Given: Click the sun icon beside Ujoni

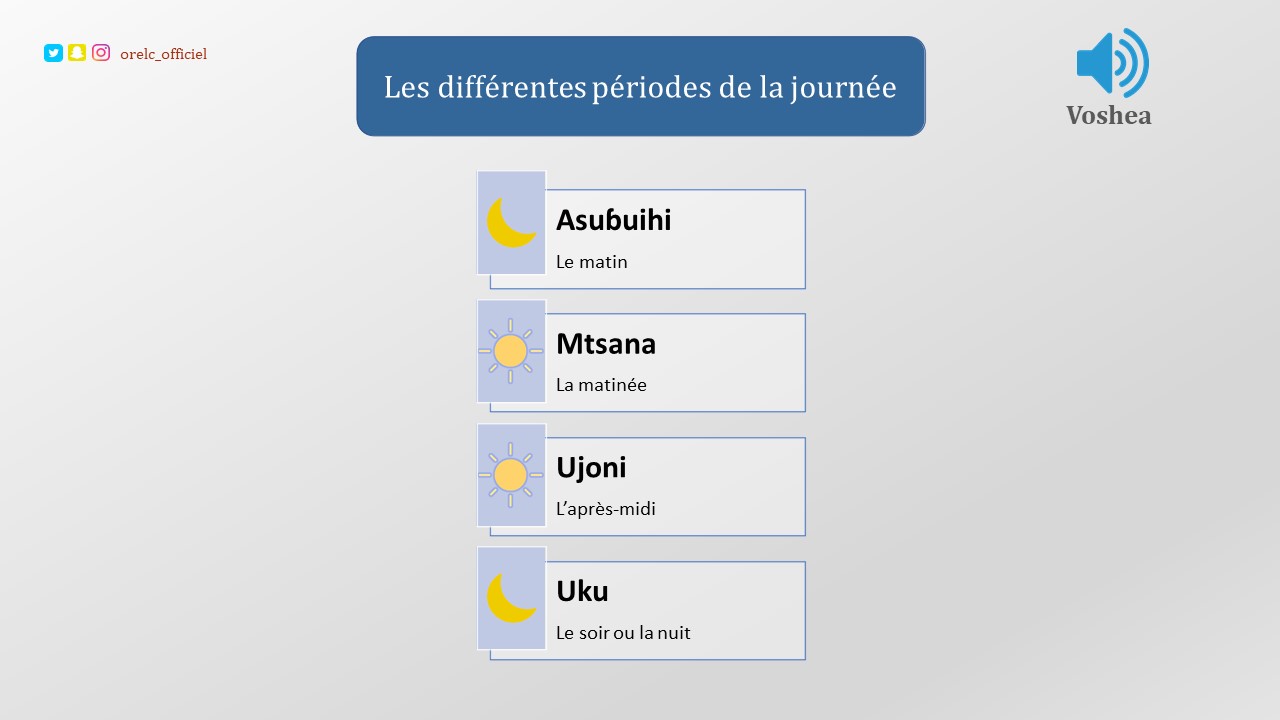Looking at the screenshot, I should (511, 475).
